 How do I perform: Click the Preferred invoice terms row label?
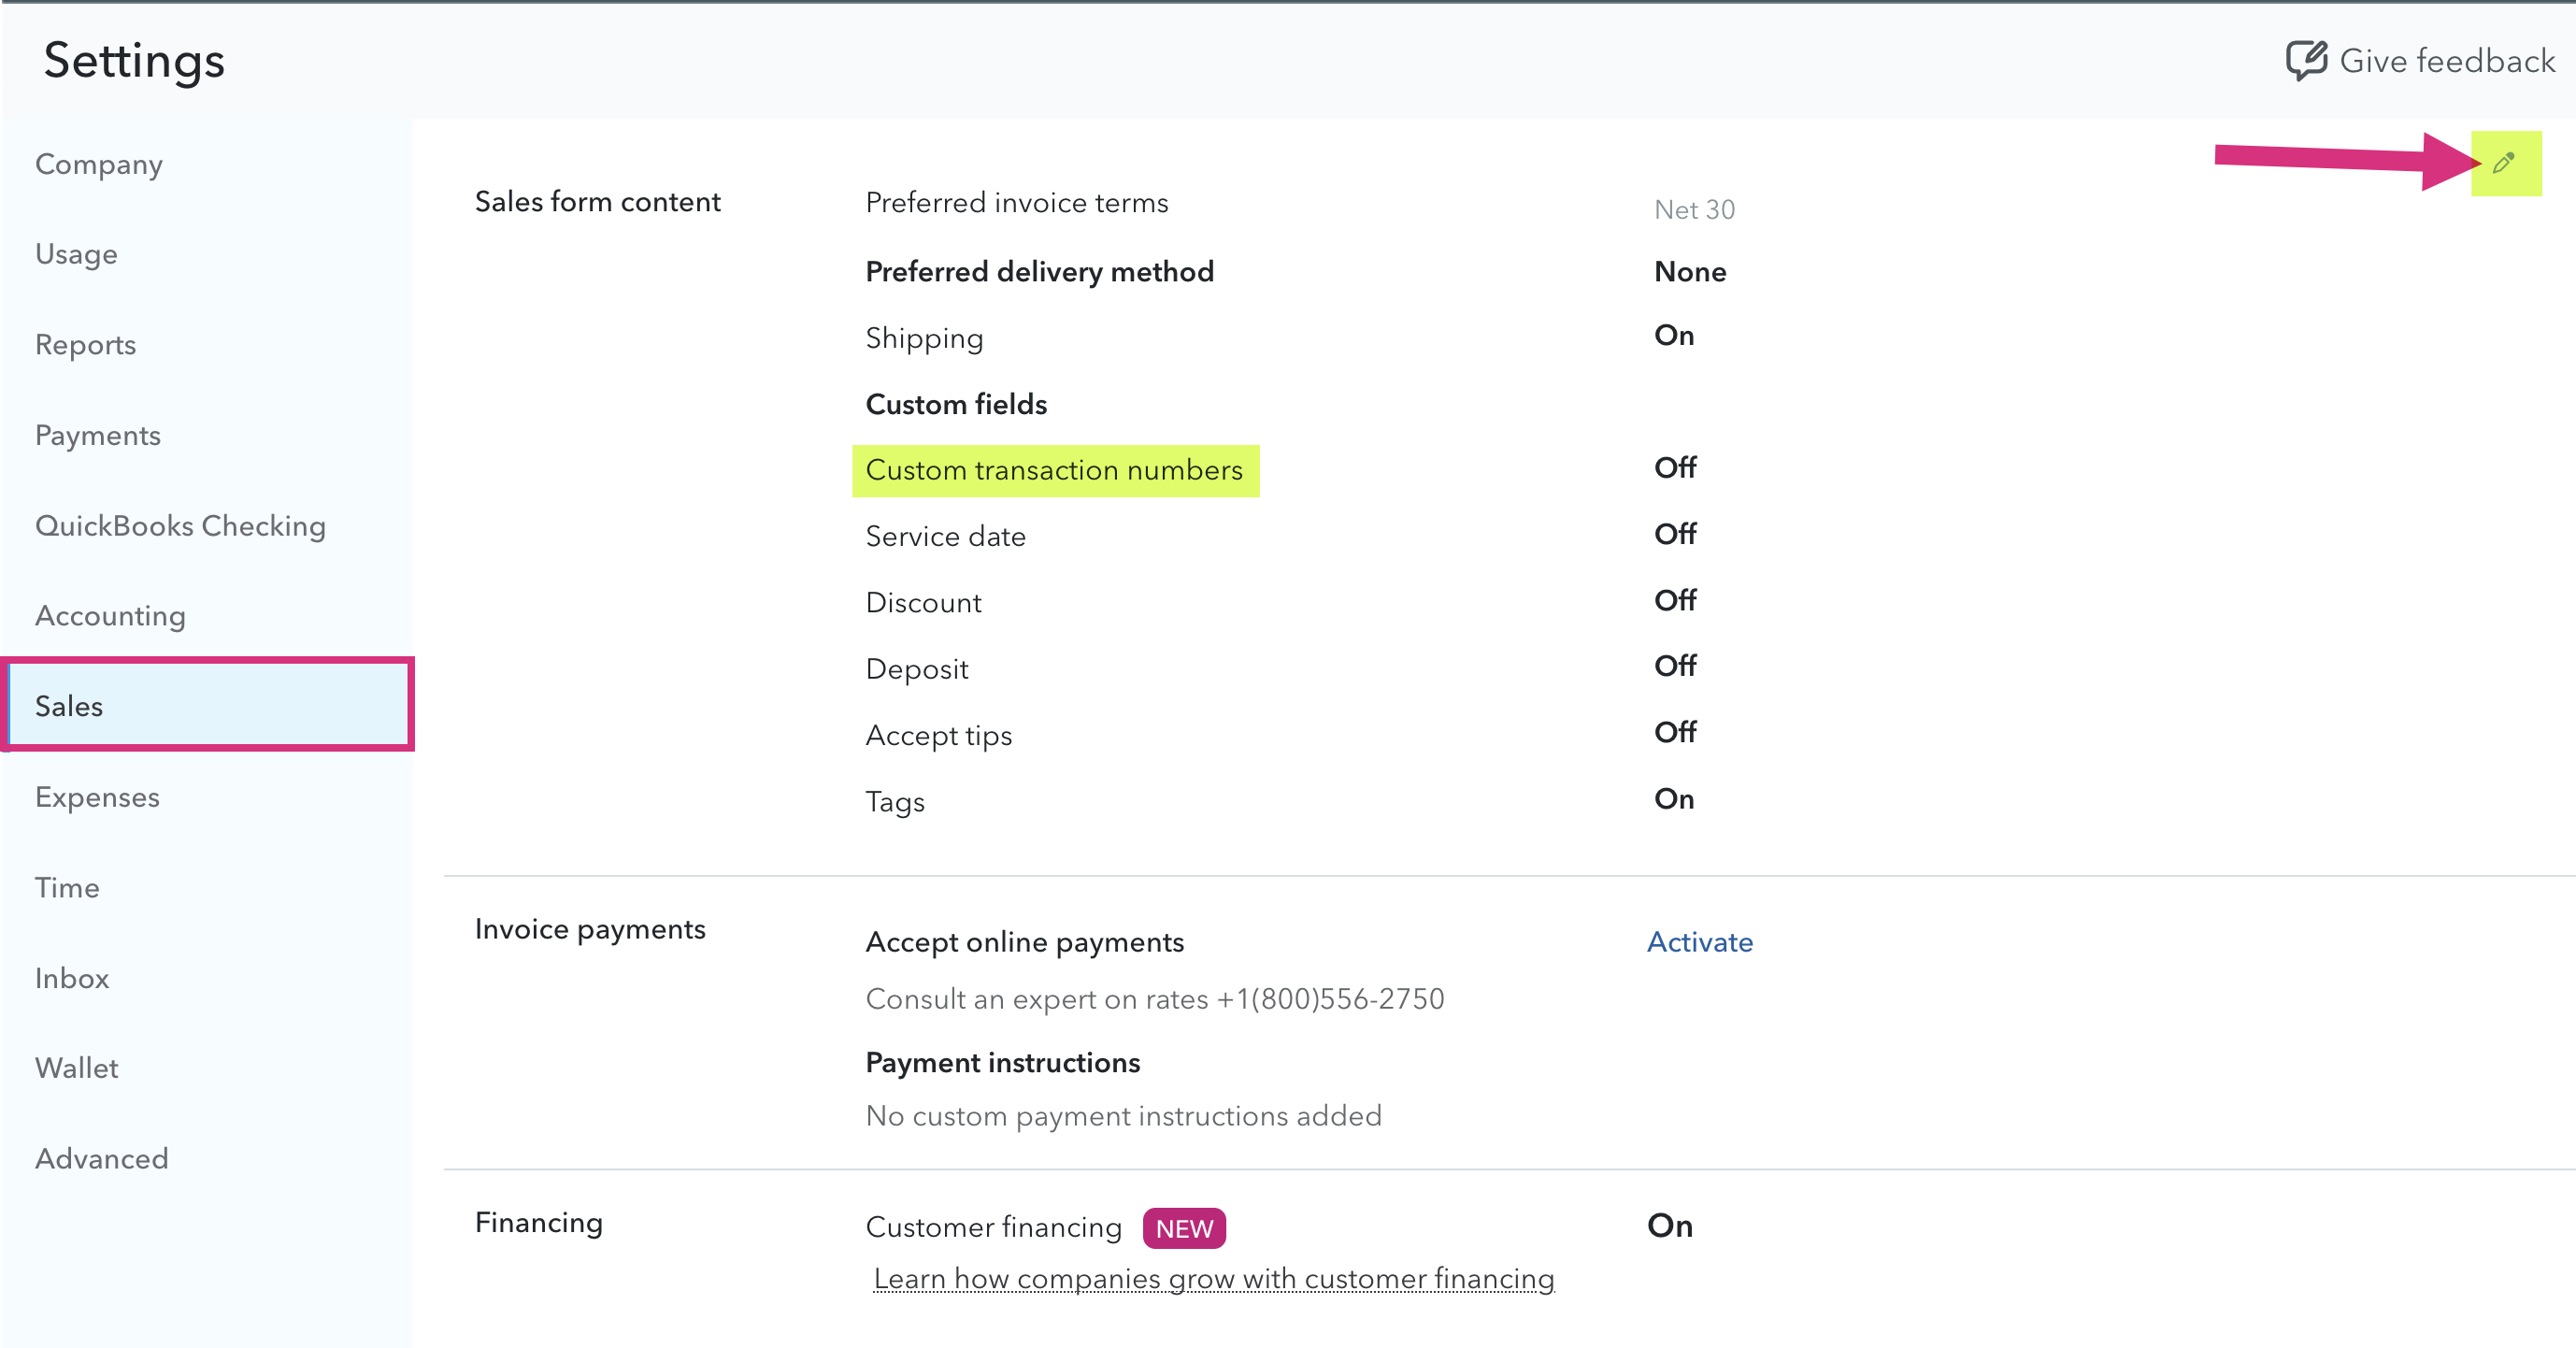tap(1017, 203)
